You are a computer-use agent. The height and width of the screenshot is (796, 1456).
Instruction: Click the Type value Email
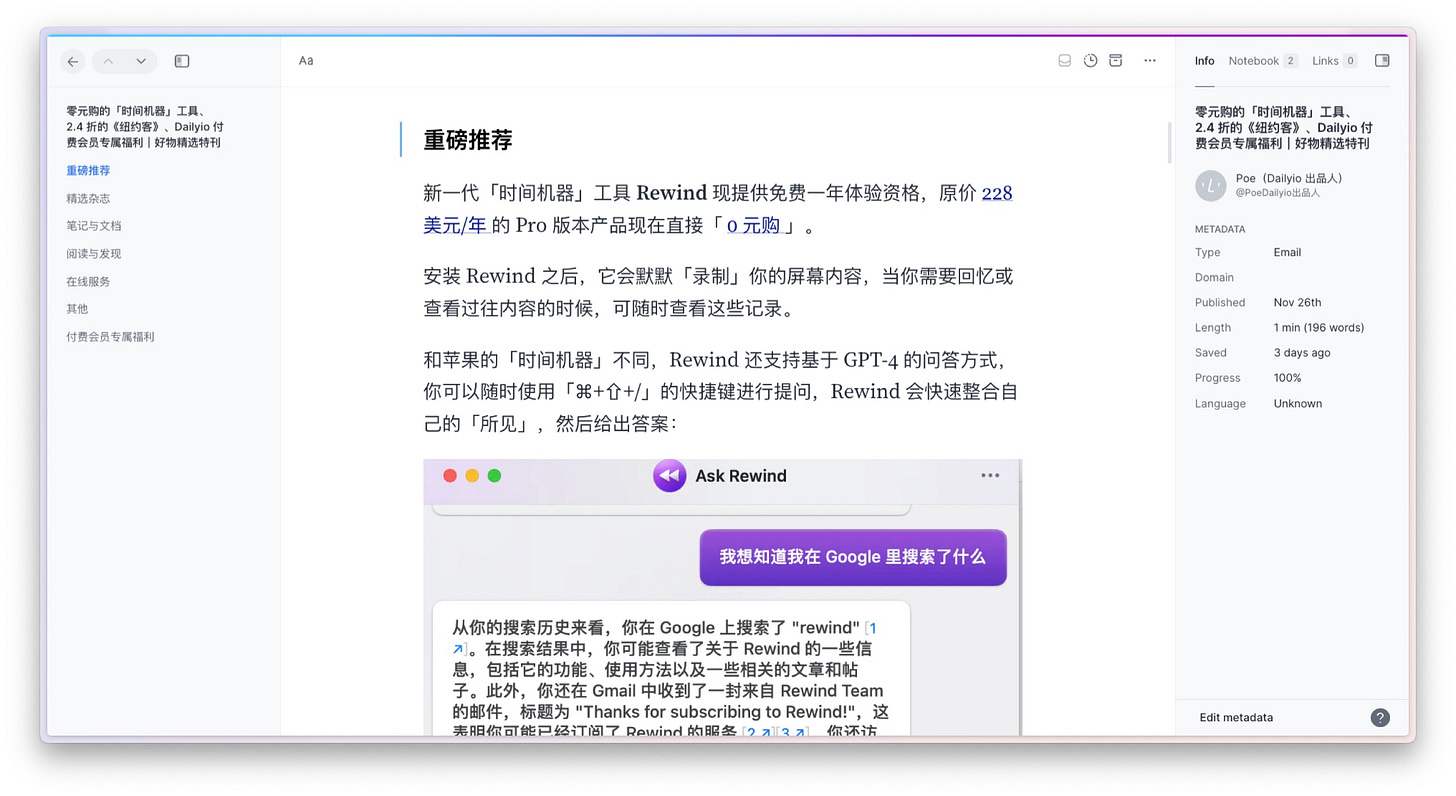1287,252
